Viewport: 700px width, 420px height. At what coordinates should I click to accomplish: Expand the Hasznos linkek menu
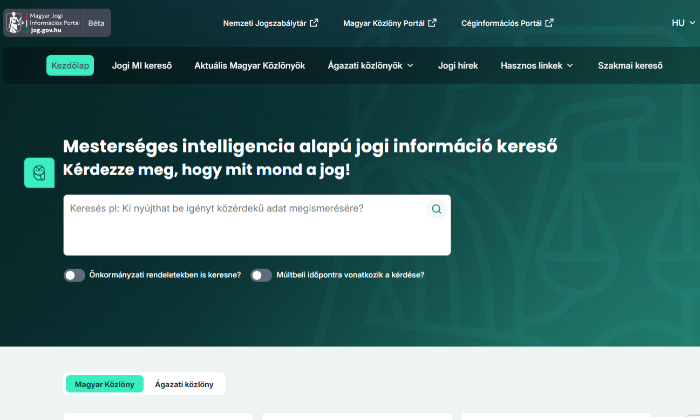pos(537,66)
